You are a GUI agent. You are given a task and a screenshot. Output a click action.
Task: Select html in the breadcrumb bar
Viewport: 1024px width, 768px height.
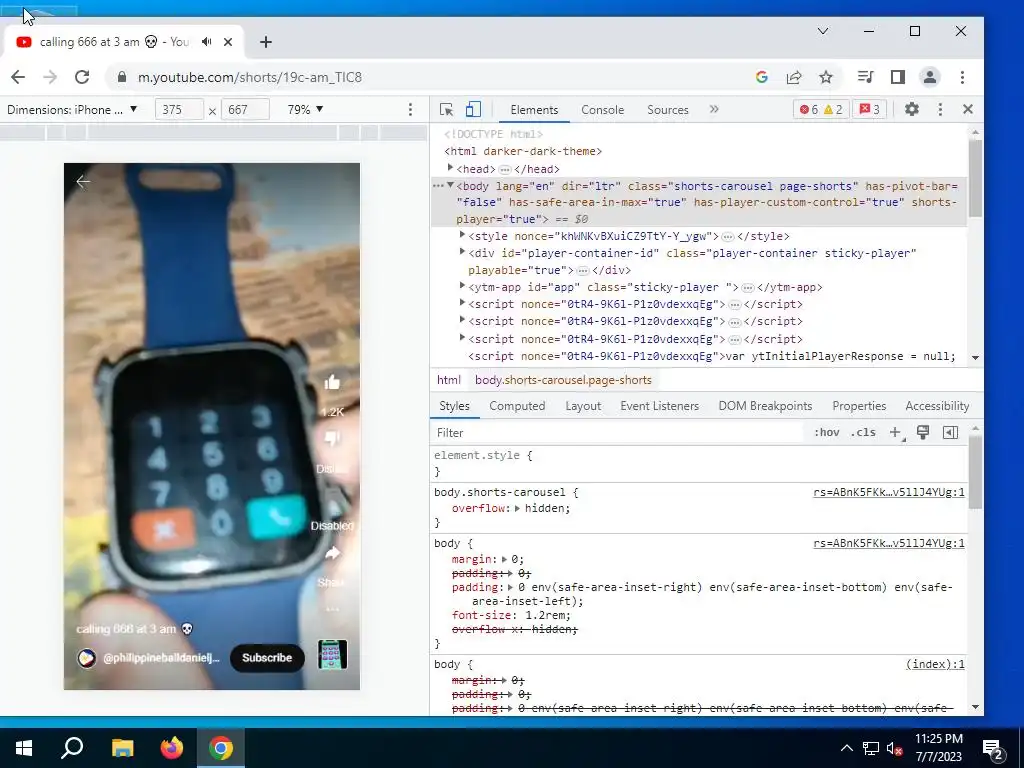pos(449,380)
